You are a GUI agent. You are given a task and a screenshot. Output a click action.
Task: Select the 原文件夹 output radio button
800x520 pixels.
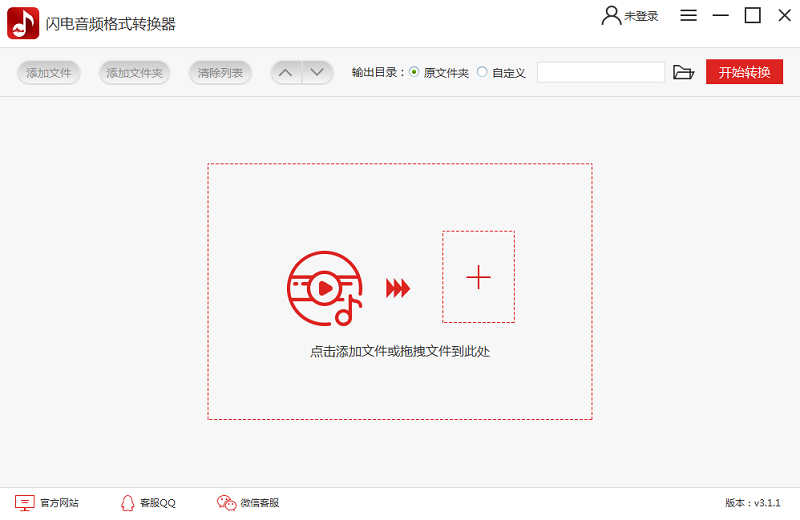pyautogui.click(x=414, y=72)
